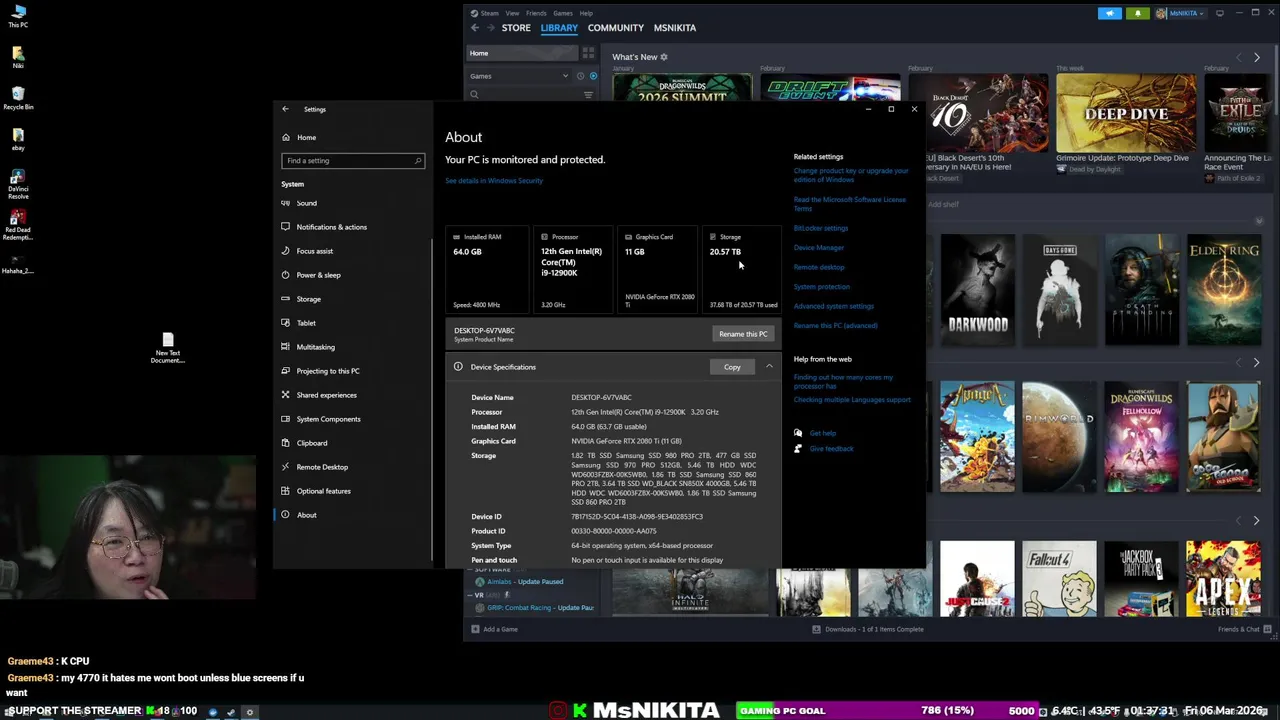Open System protection link
Image resolution: width=1280 pixels, height=720 pixels.
tap(822, 287)
